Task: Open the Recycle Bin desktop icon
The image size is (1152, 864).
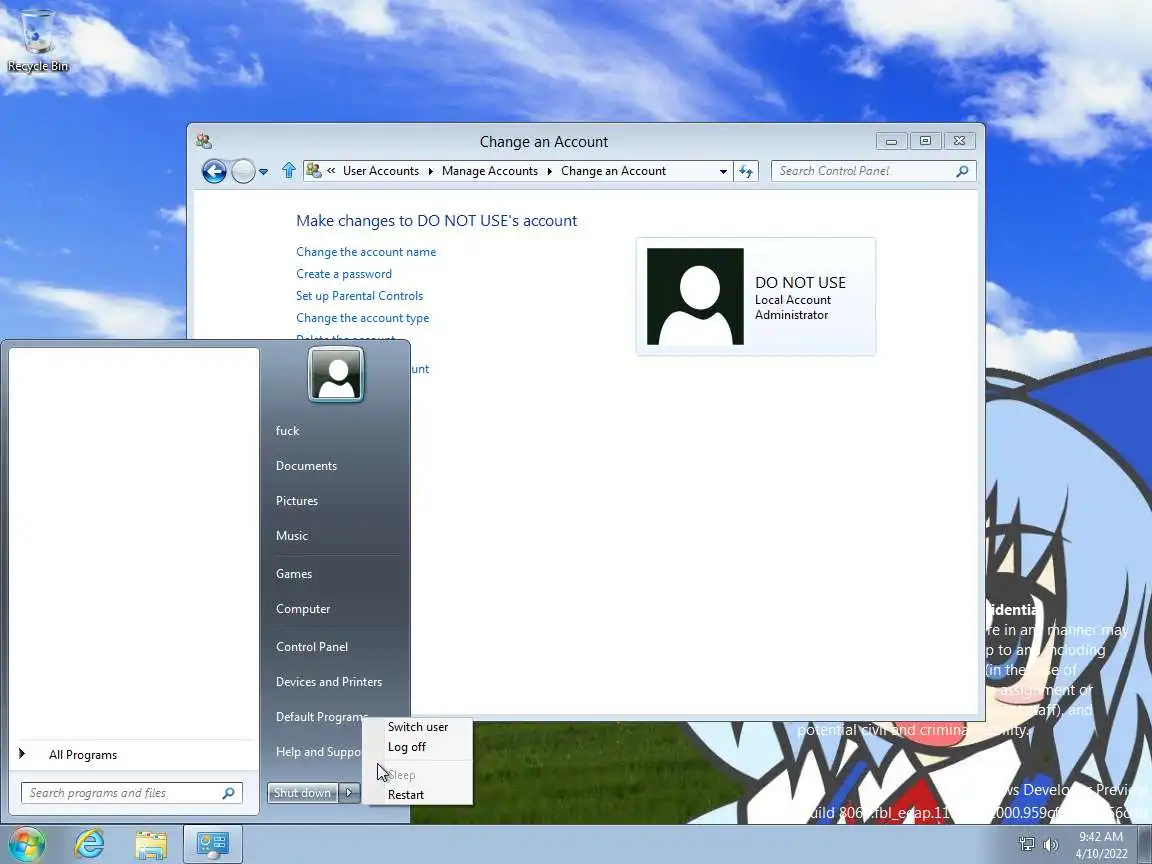Action: (x=37, y=40)
